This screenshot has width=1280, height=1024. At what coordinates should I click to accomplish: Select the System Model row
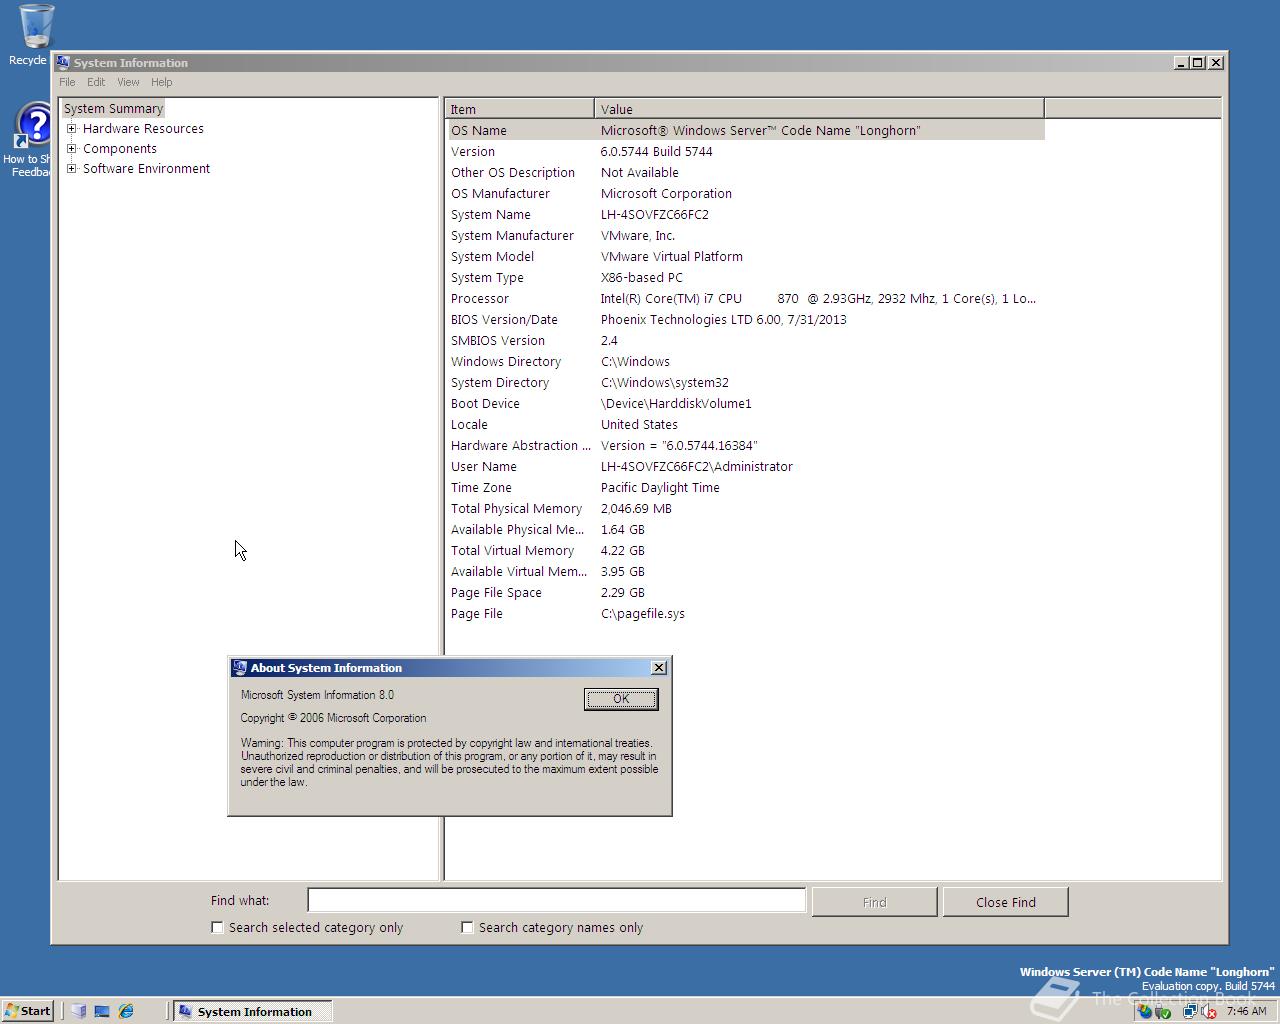(745, 256)
